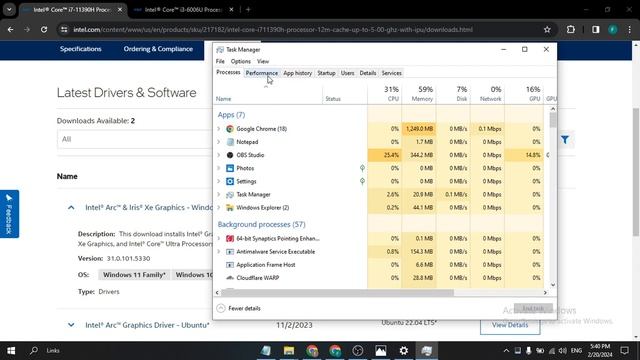Collapse Task Manager with Fewer details

239,308
